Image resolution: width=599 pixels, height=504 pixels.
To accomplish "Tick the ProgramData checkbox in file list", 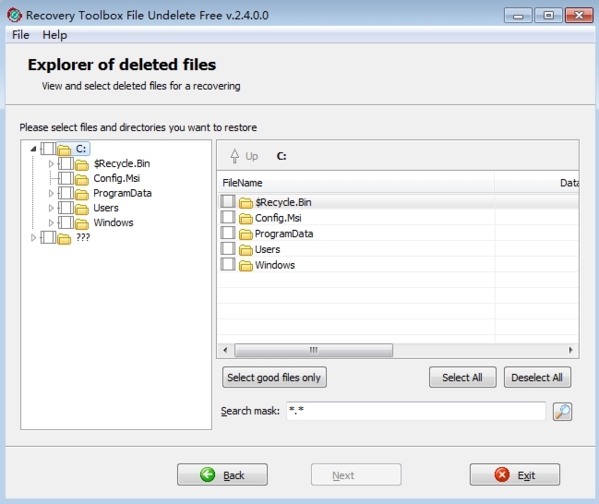I will pos(228,233).
